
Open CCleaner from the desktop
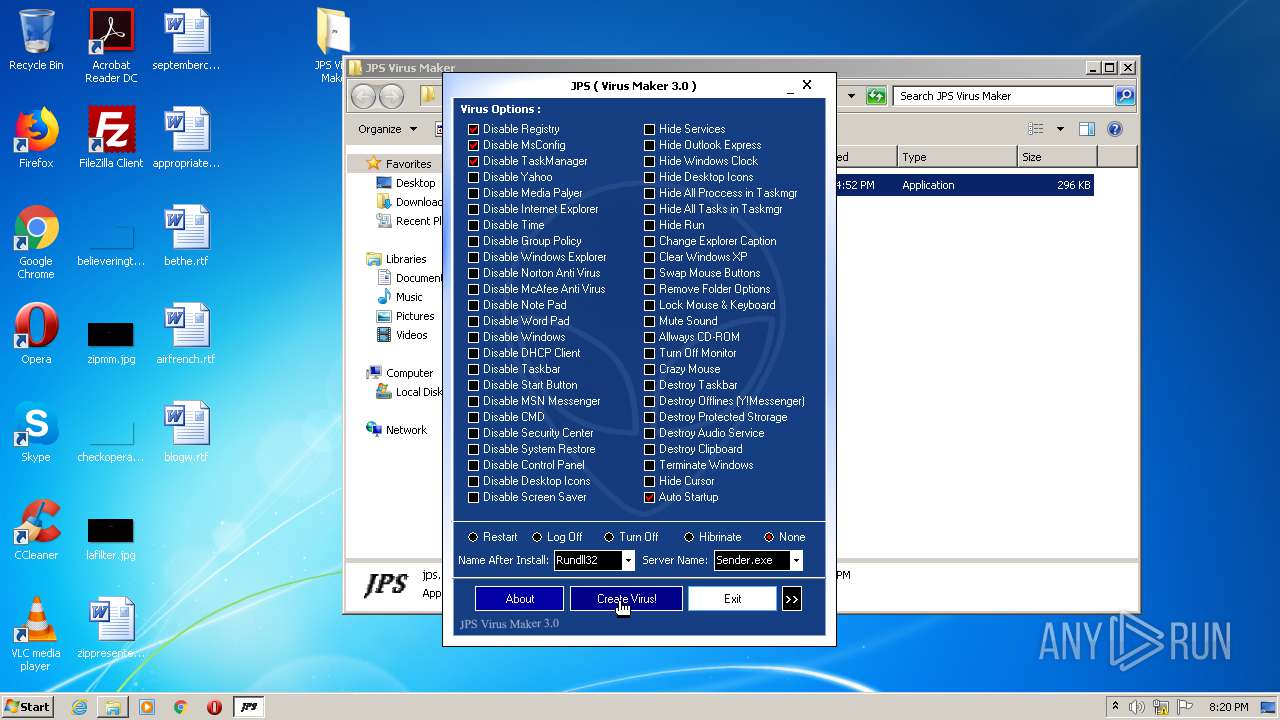tap(35, 522)
